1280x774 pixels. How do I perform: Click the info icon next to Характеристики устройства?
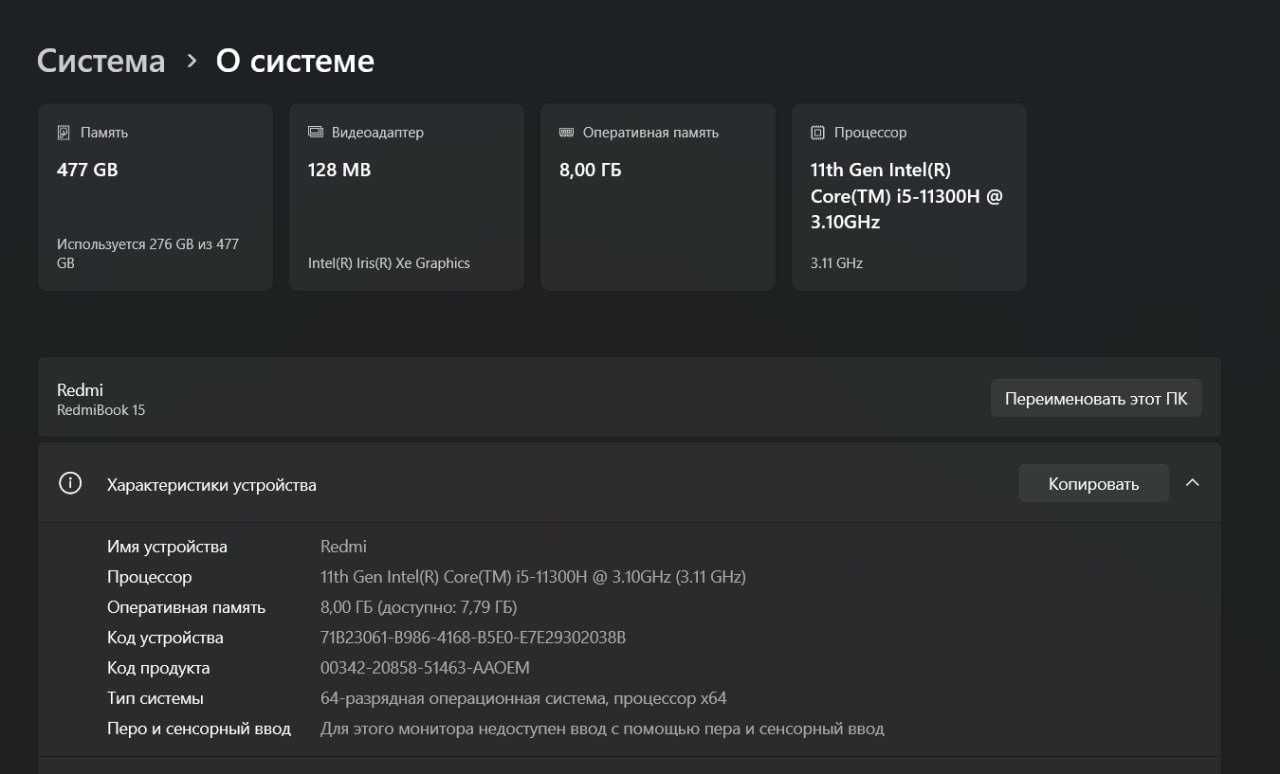click(70, 484)
